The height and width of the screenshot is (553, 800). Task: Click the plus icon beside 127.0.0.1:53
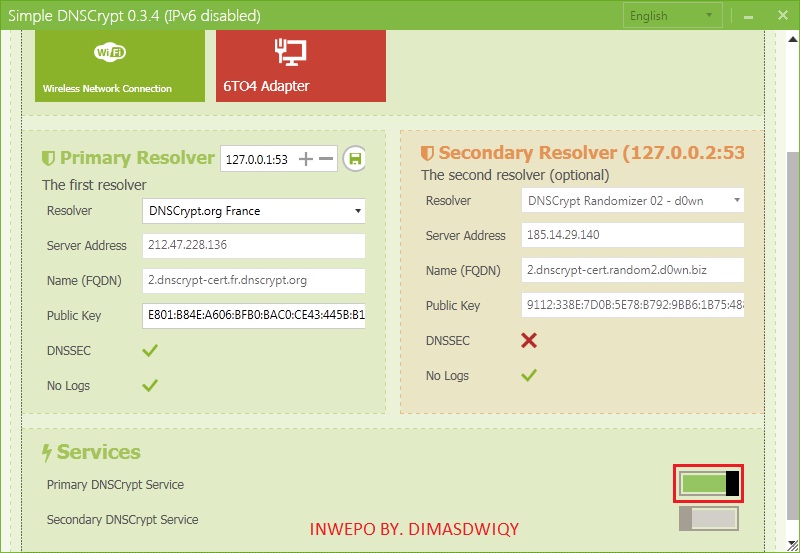[x=306, y=159]
